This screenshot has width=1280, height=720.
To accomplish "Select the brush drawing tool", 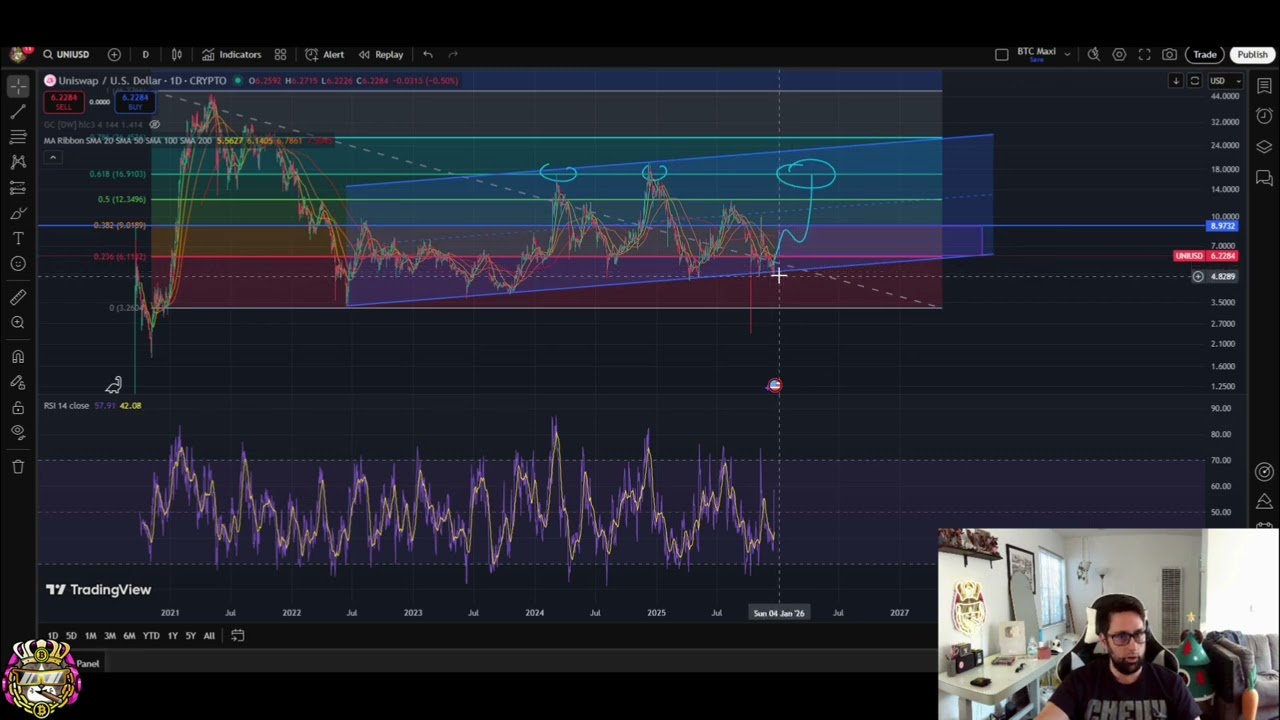I will (x=18, y=213).
